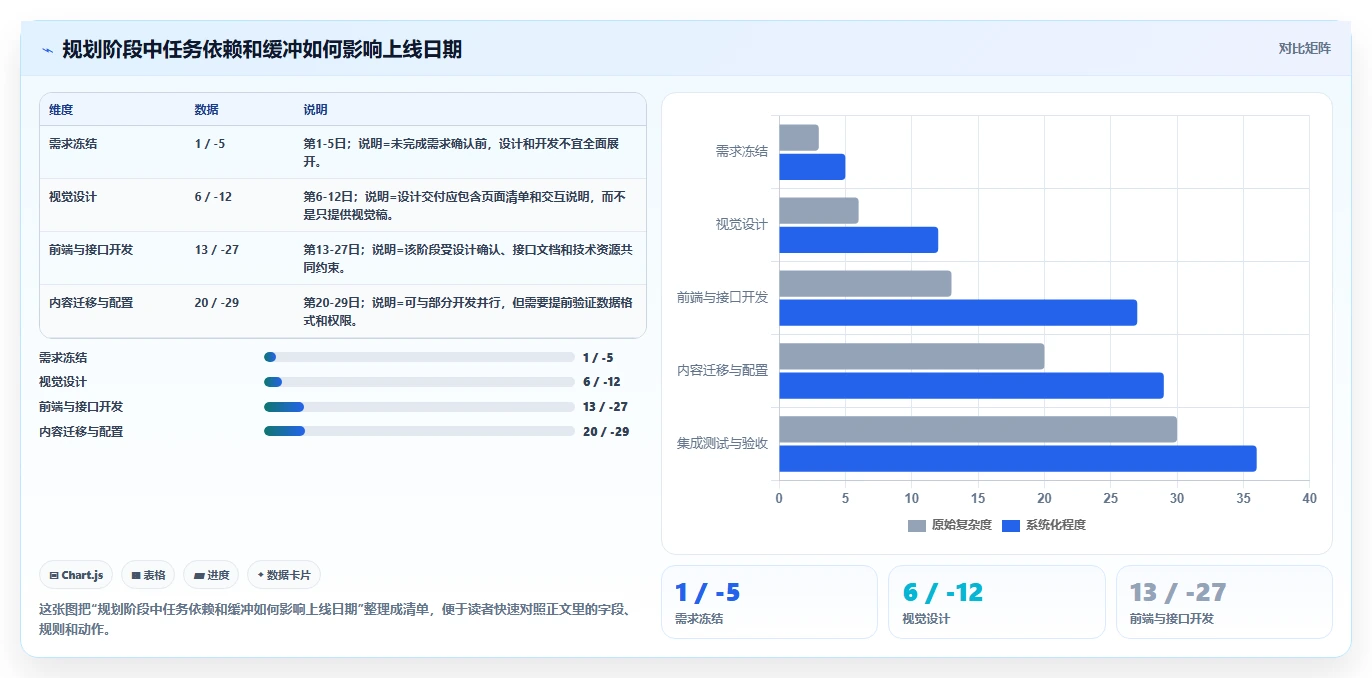Viewport: 1372px width, 678px height.
Task: Click the blue bar for 视觉设计 in chart
Action: (x=858, y=240)
